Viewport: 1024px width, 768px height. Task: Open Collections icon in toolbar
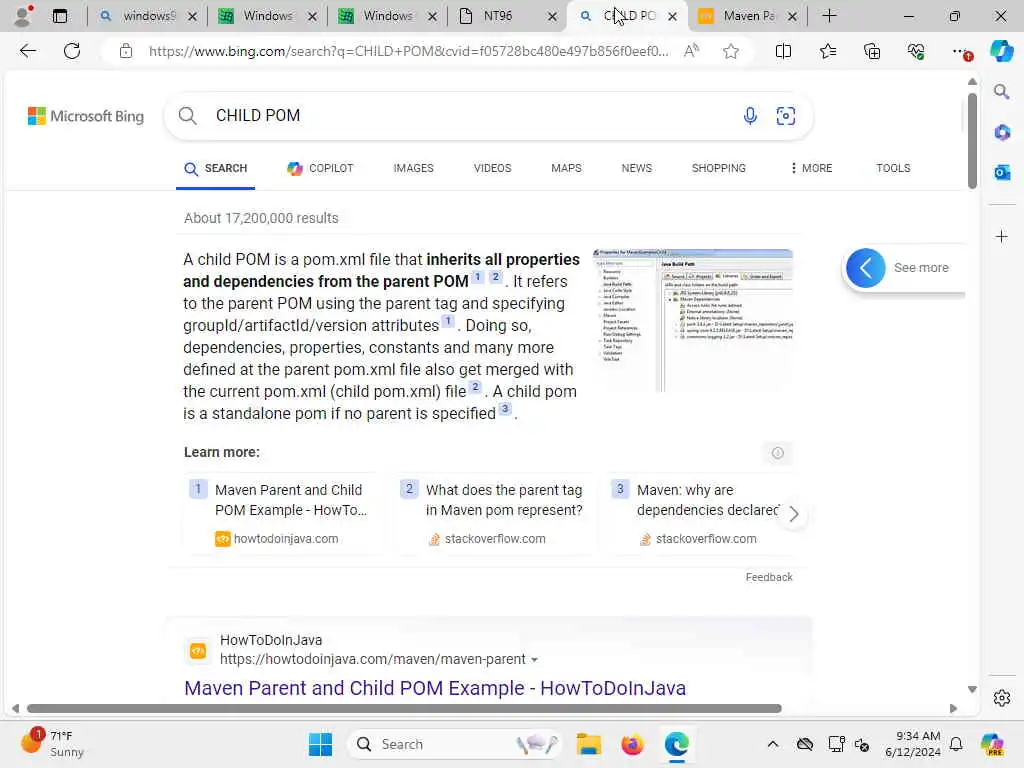coord(872,51)
